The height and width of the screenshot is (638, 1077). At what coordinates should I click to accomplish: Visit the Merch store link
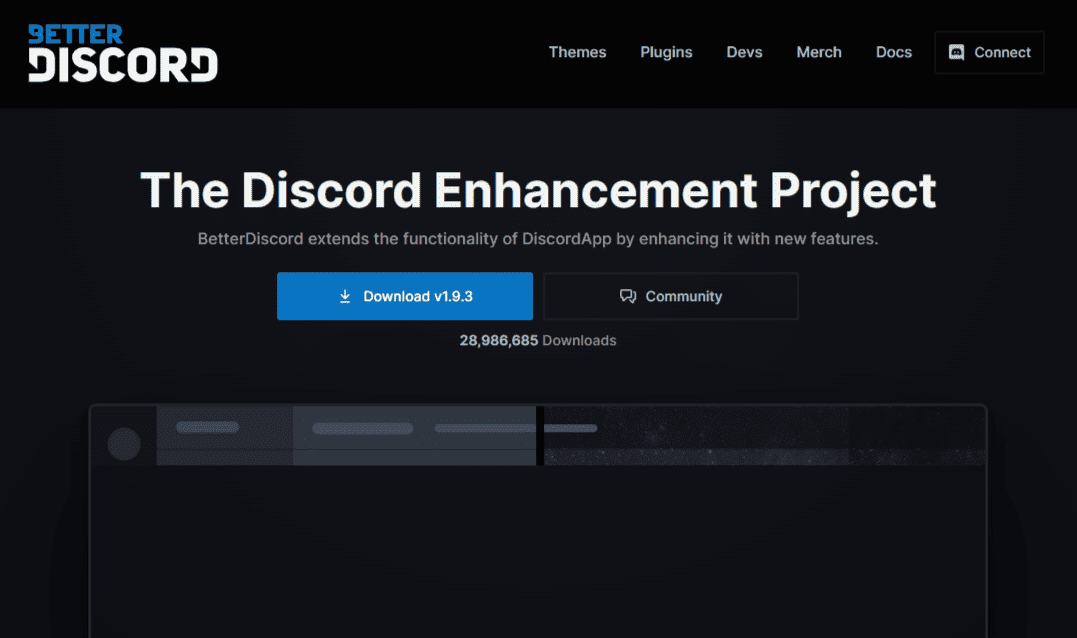(819, 52)
